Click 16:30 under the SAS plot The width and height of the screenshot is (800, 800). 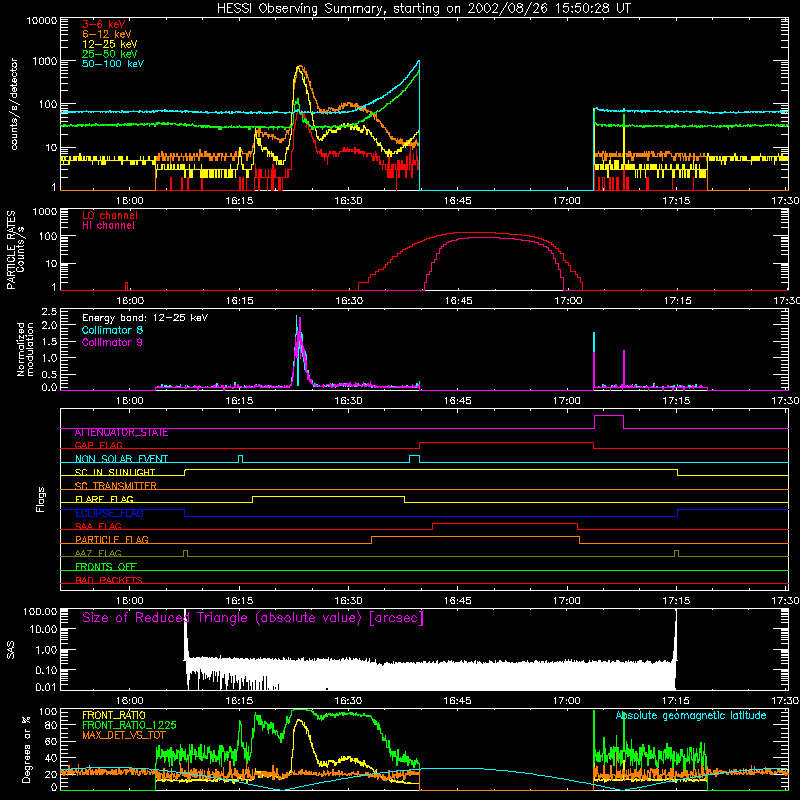(348, 701)
